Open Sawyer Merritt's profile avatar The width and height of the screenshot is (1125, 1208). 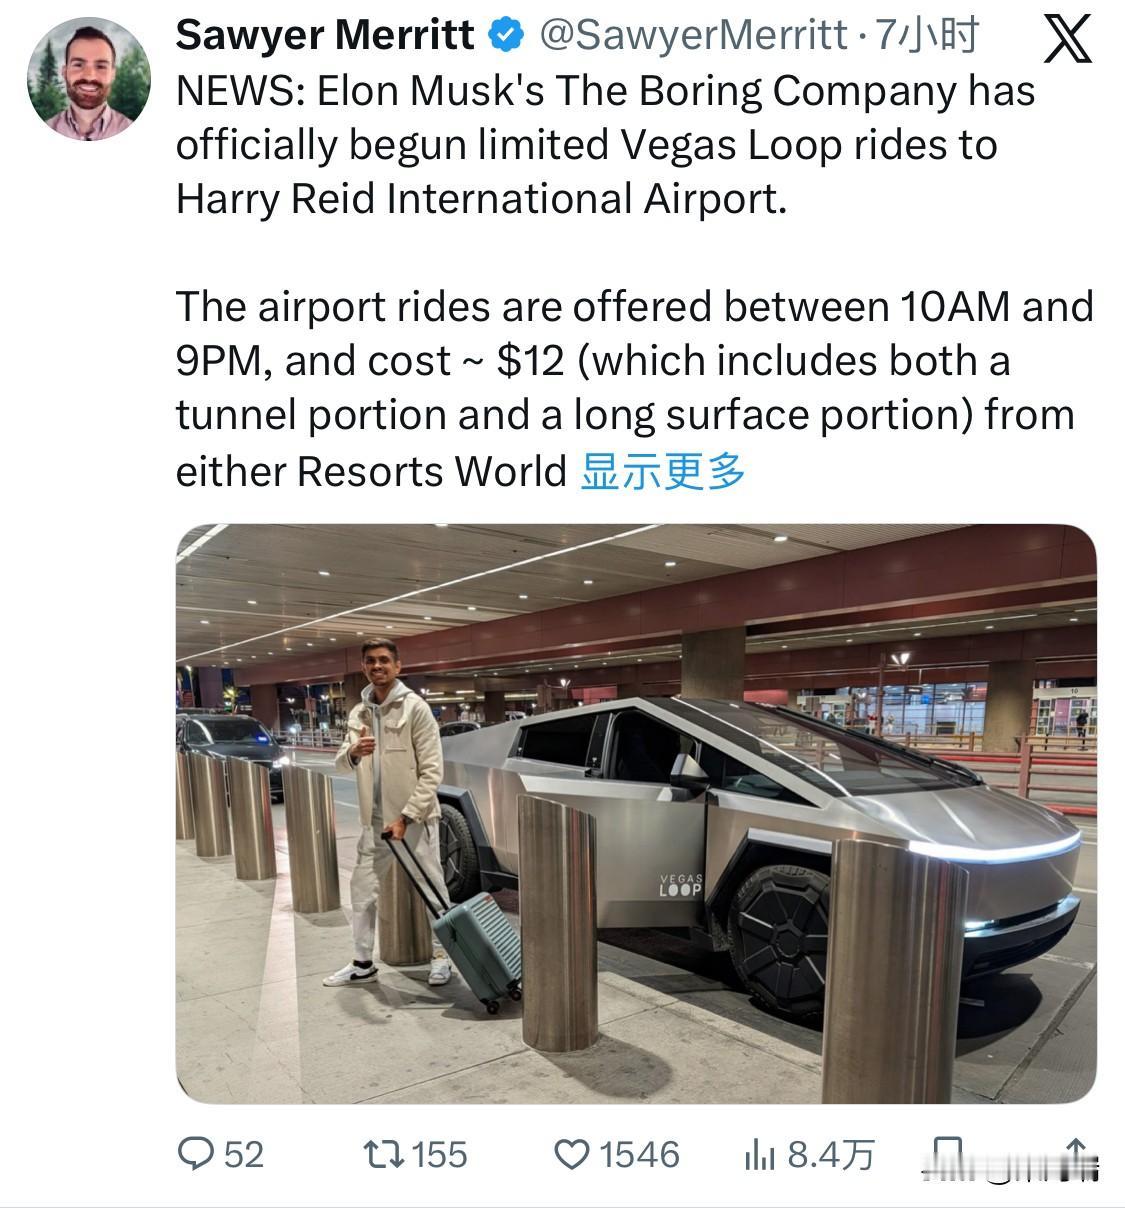pos(88,78)
